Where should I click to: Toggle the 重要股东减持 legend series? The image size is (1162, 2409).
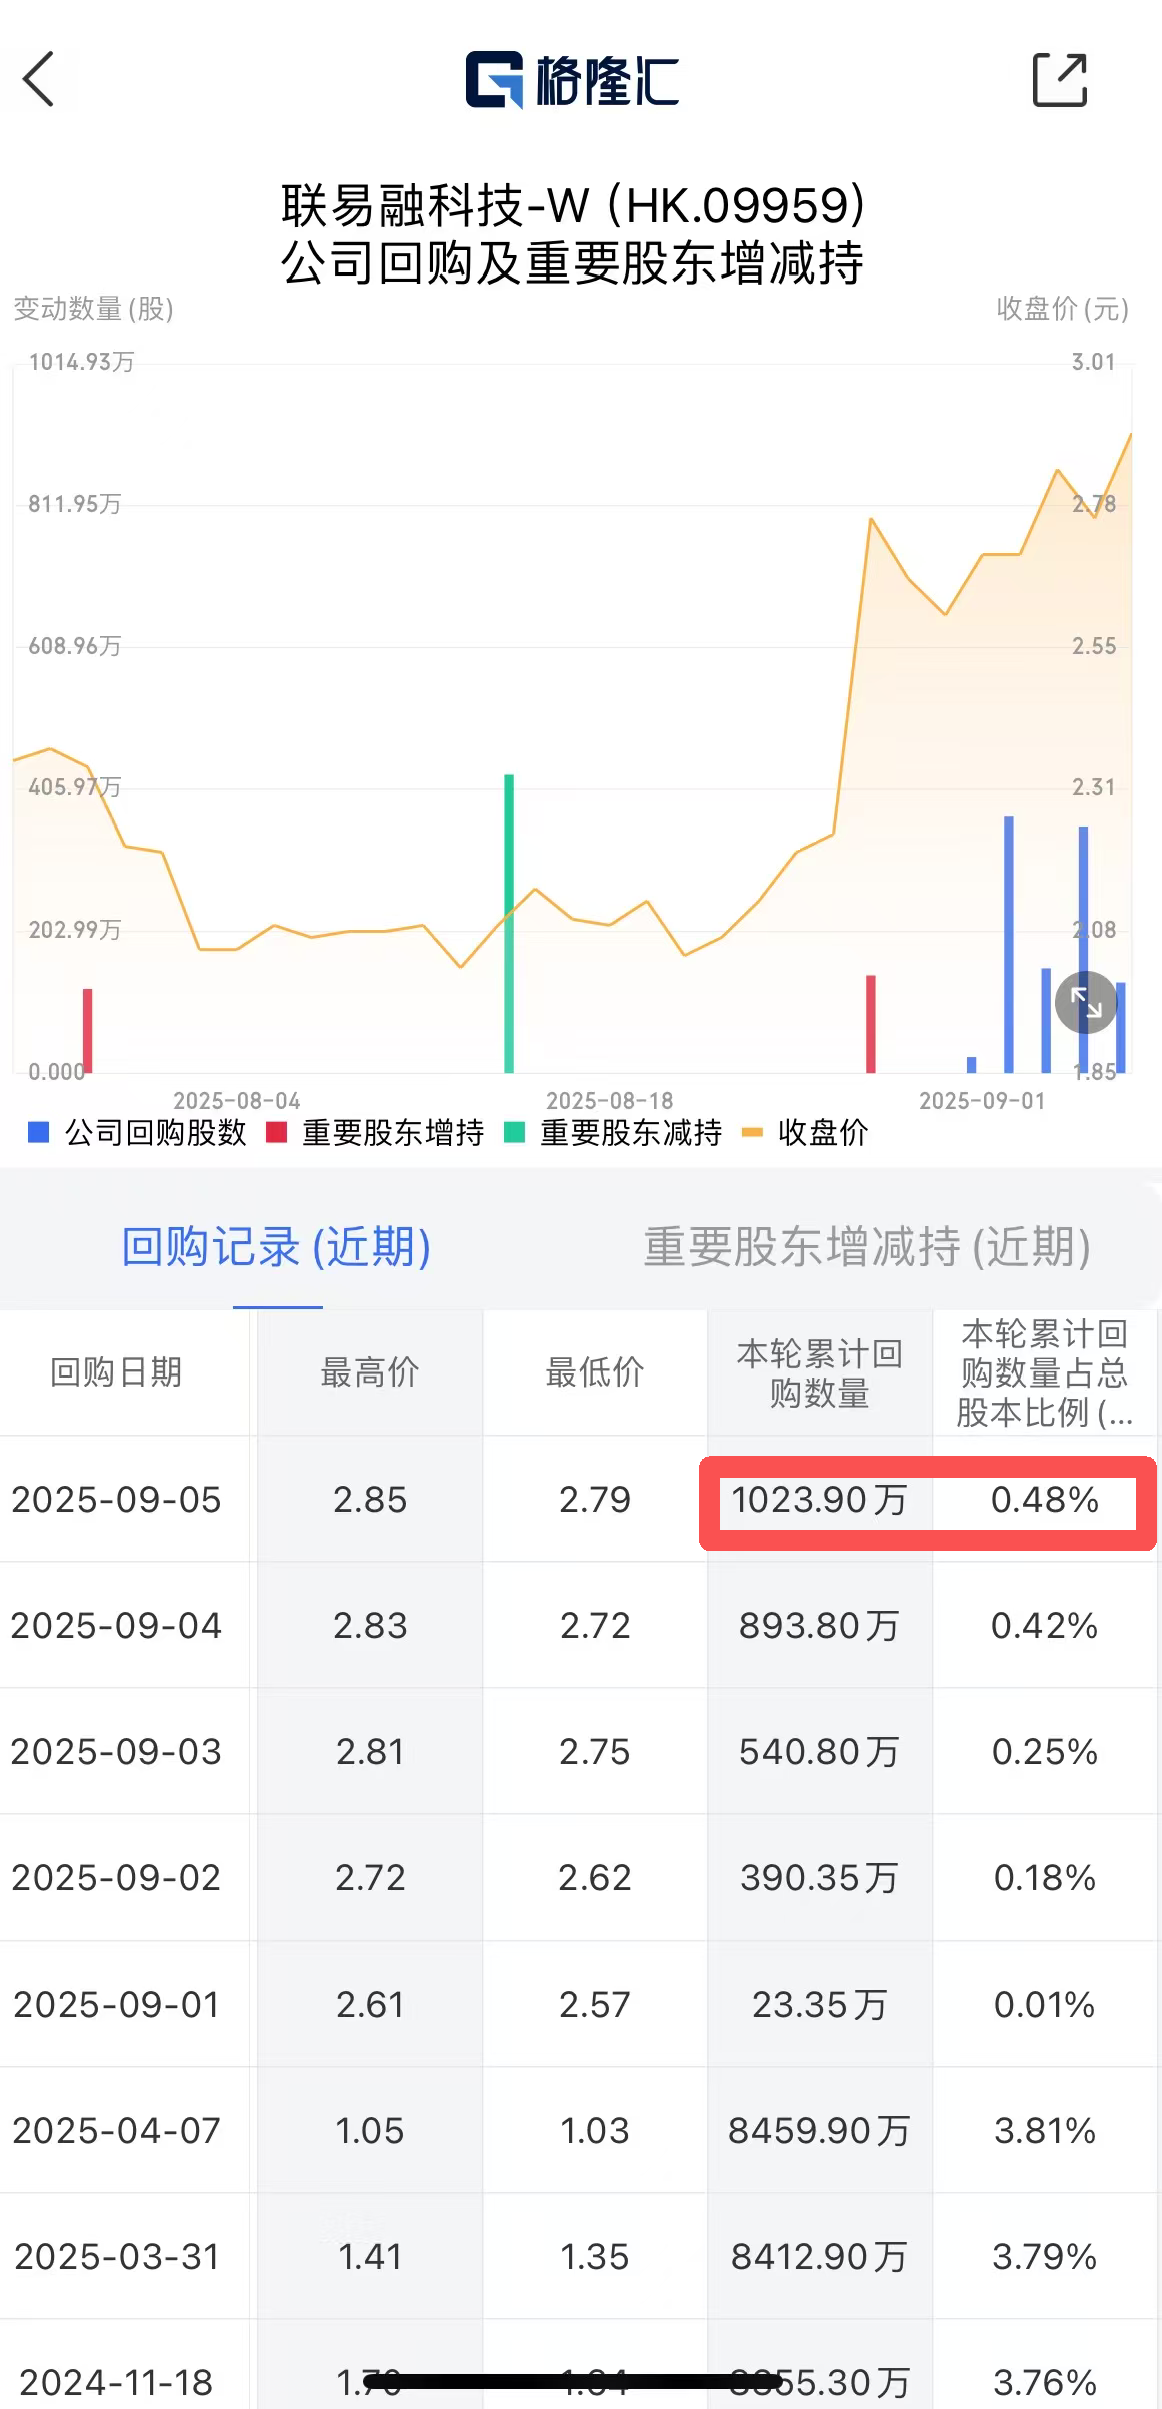pos(613,1132)
